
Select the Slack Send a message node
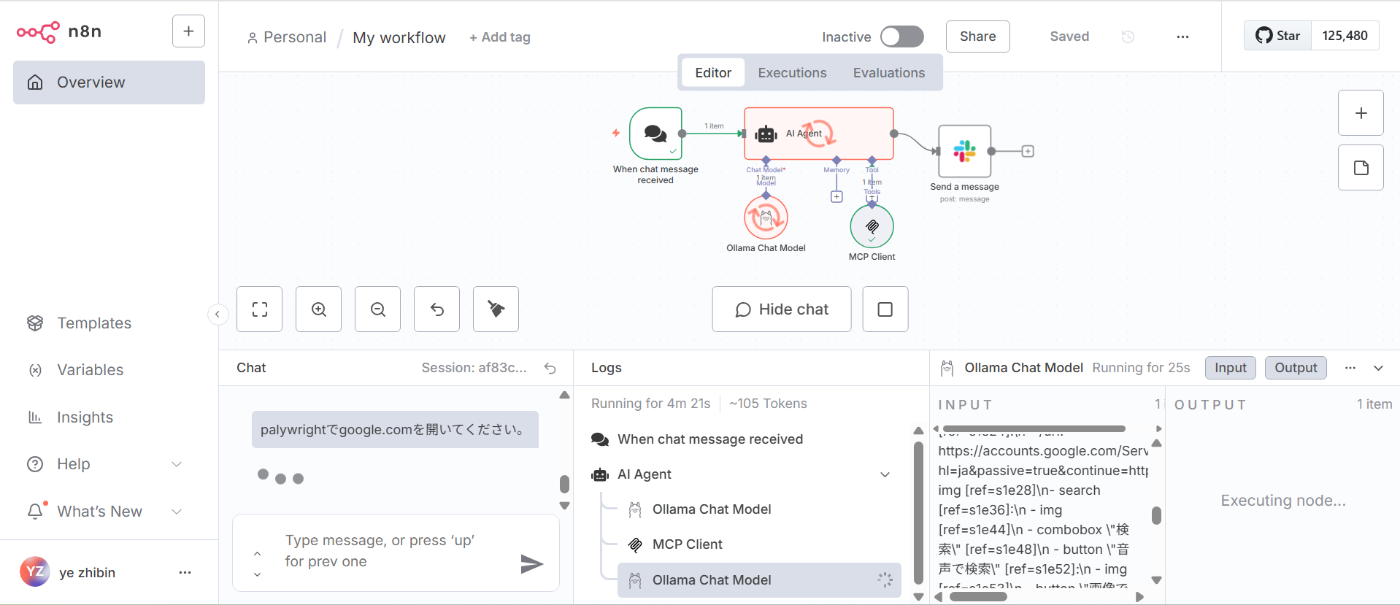tap(964, 151)
